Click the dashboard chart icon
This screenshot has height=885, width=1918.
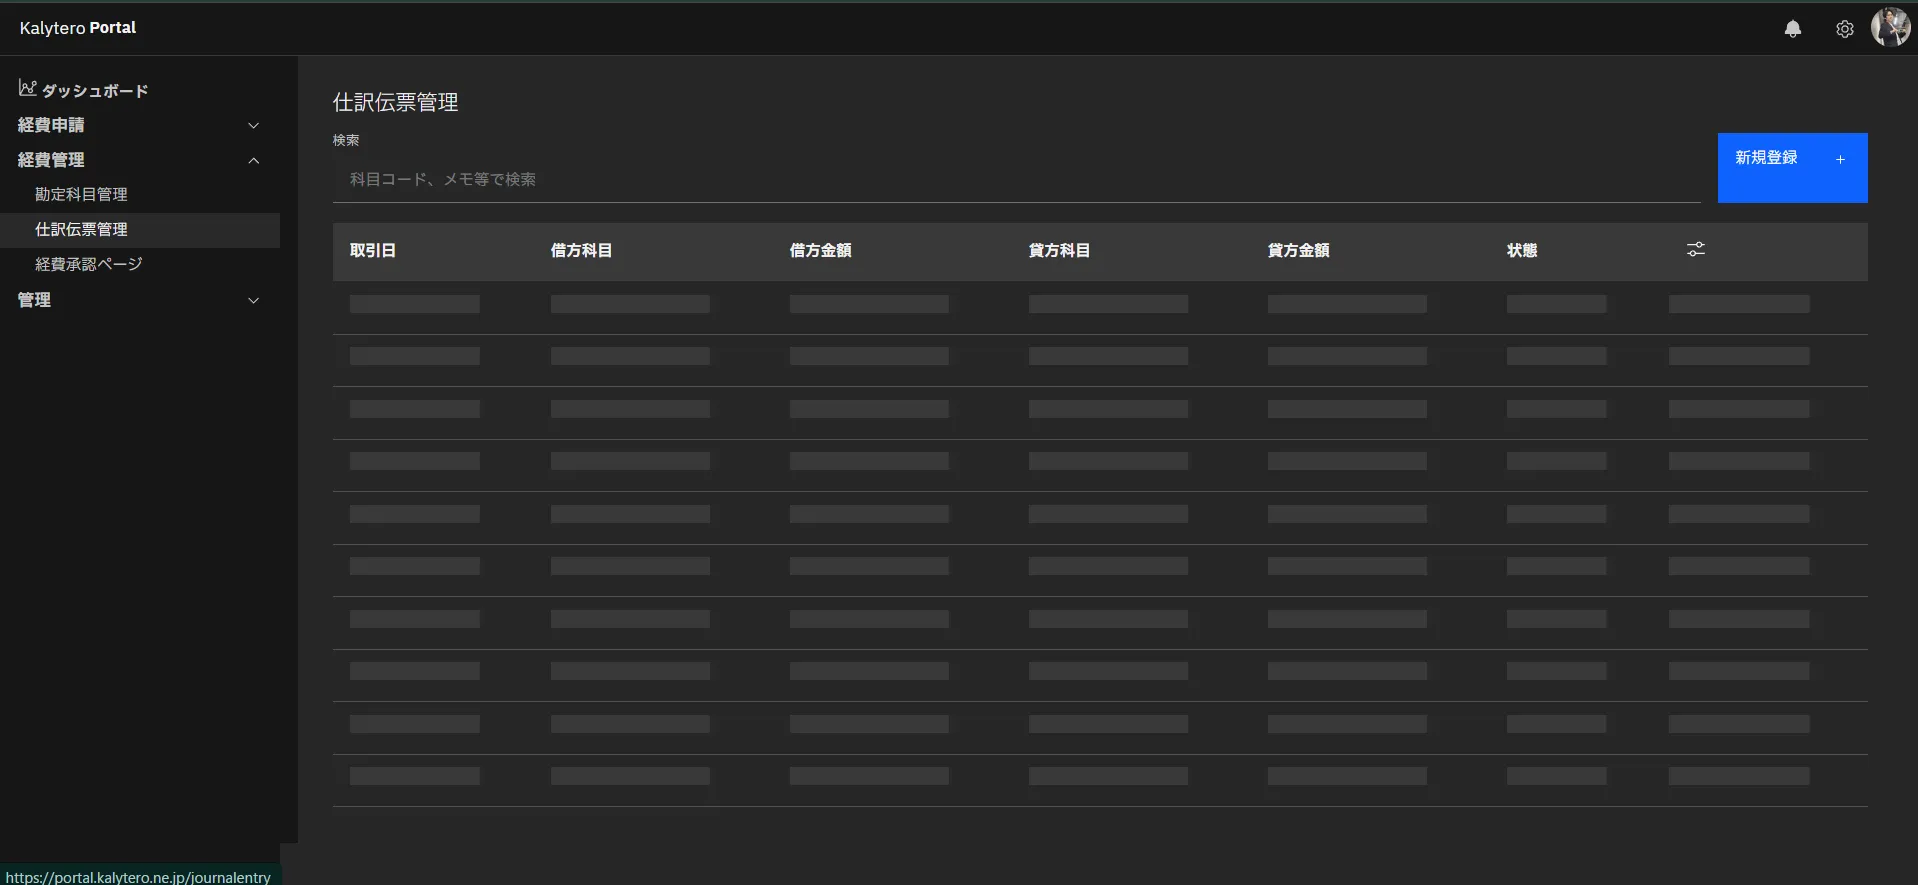pos(27,89)
